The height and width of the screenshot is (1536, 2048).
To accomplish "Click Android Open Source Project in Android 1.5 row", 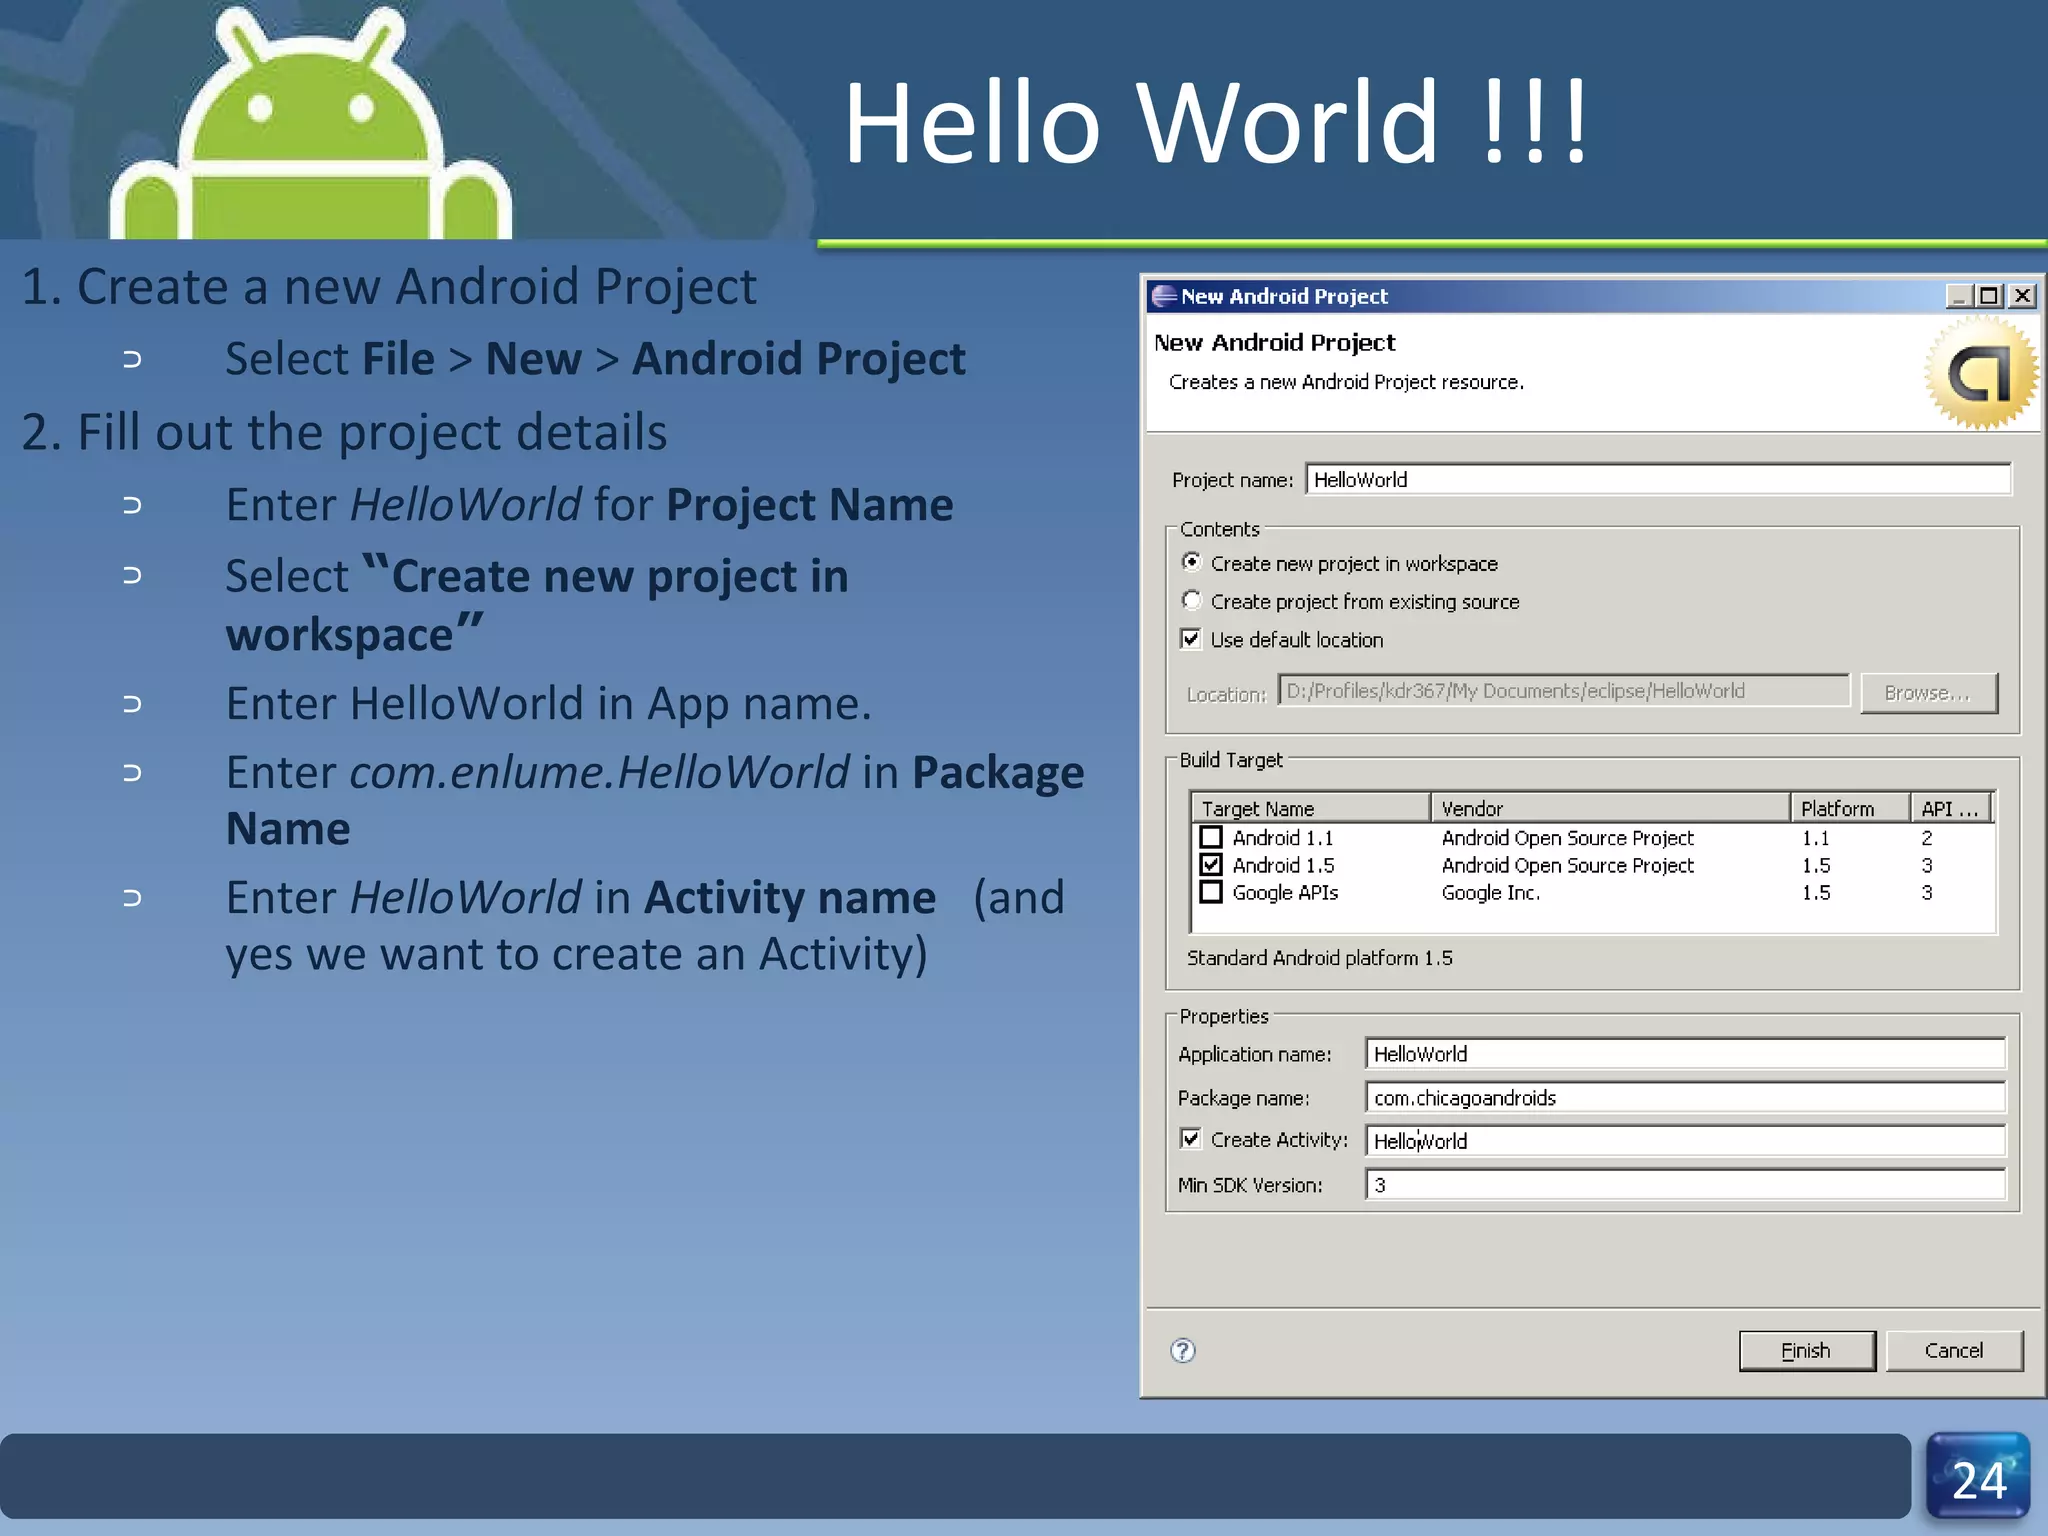I will pos(1567,865).
